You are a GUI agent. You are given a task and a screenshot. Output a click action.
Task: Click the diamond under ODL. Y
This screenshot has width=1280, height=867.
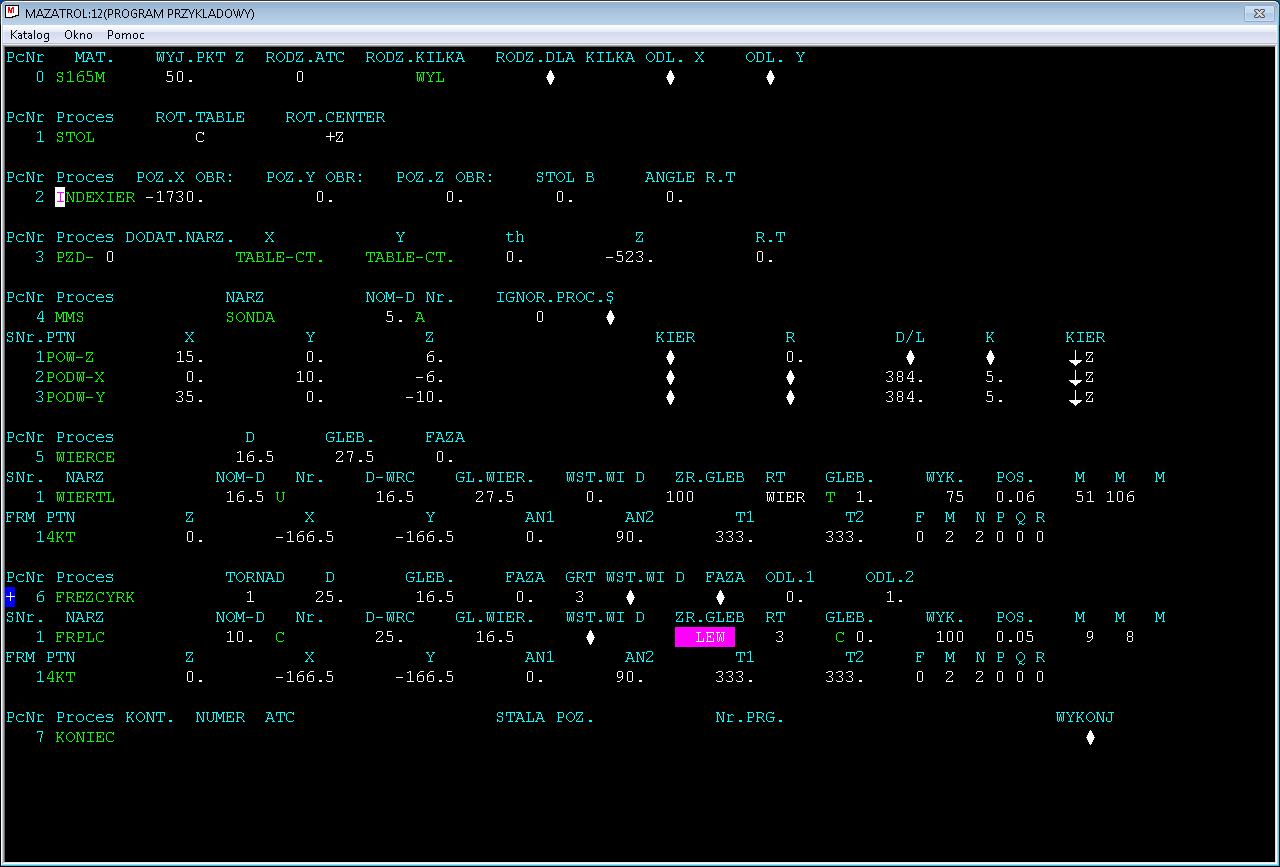click(x=770, y=77)
